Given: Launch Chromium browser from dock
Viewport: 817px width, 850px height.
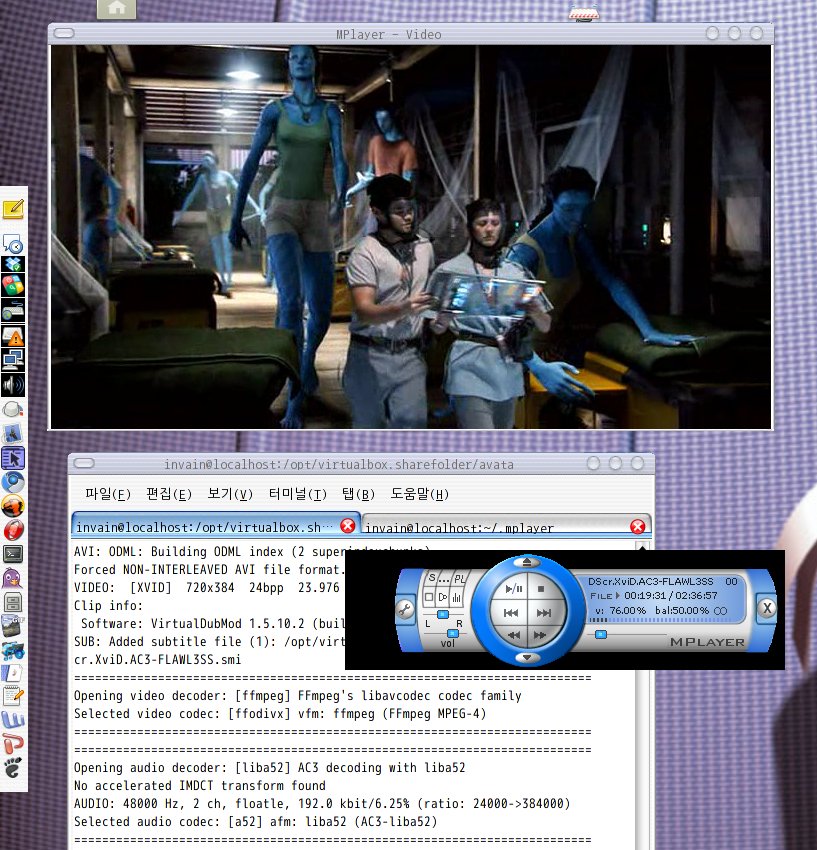Looking at the screenshot, I should pos(13,482).
